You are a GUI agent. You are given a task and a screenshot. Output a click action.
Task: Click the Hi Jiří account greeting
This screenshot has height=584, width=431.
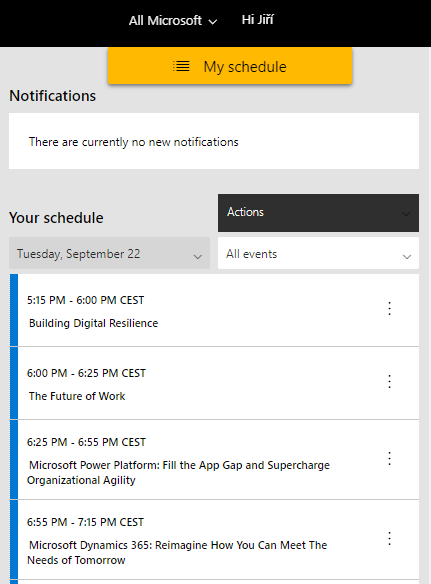[x=257, y=19]
